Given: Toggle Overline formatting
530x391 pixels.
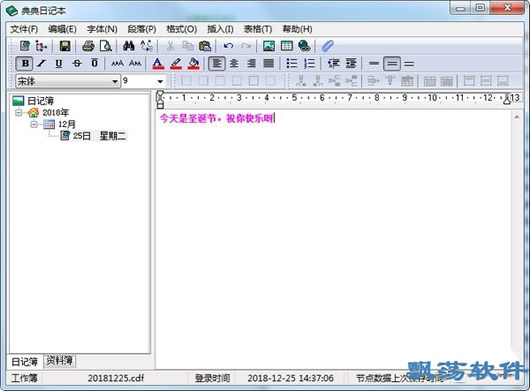Looking at the screenshot, I should coord(95,64).
